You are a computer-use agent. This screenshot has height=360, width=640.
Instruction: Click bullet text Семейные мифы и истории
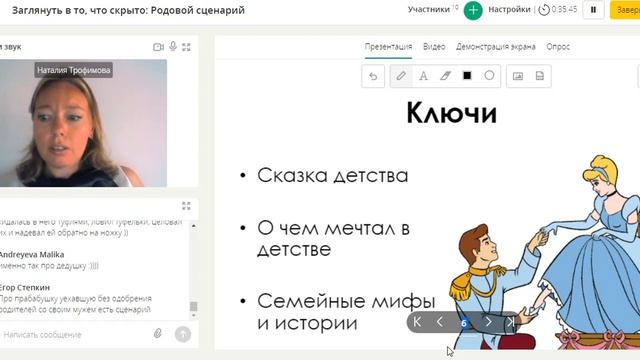pos(346,312)
